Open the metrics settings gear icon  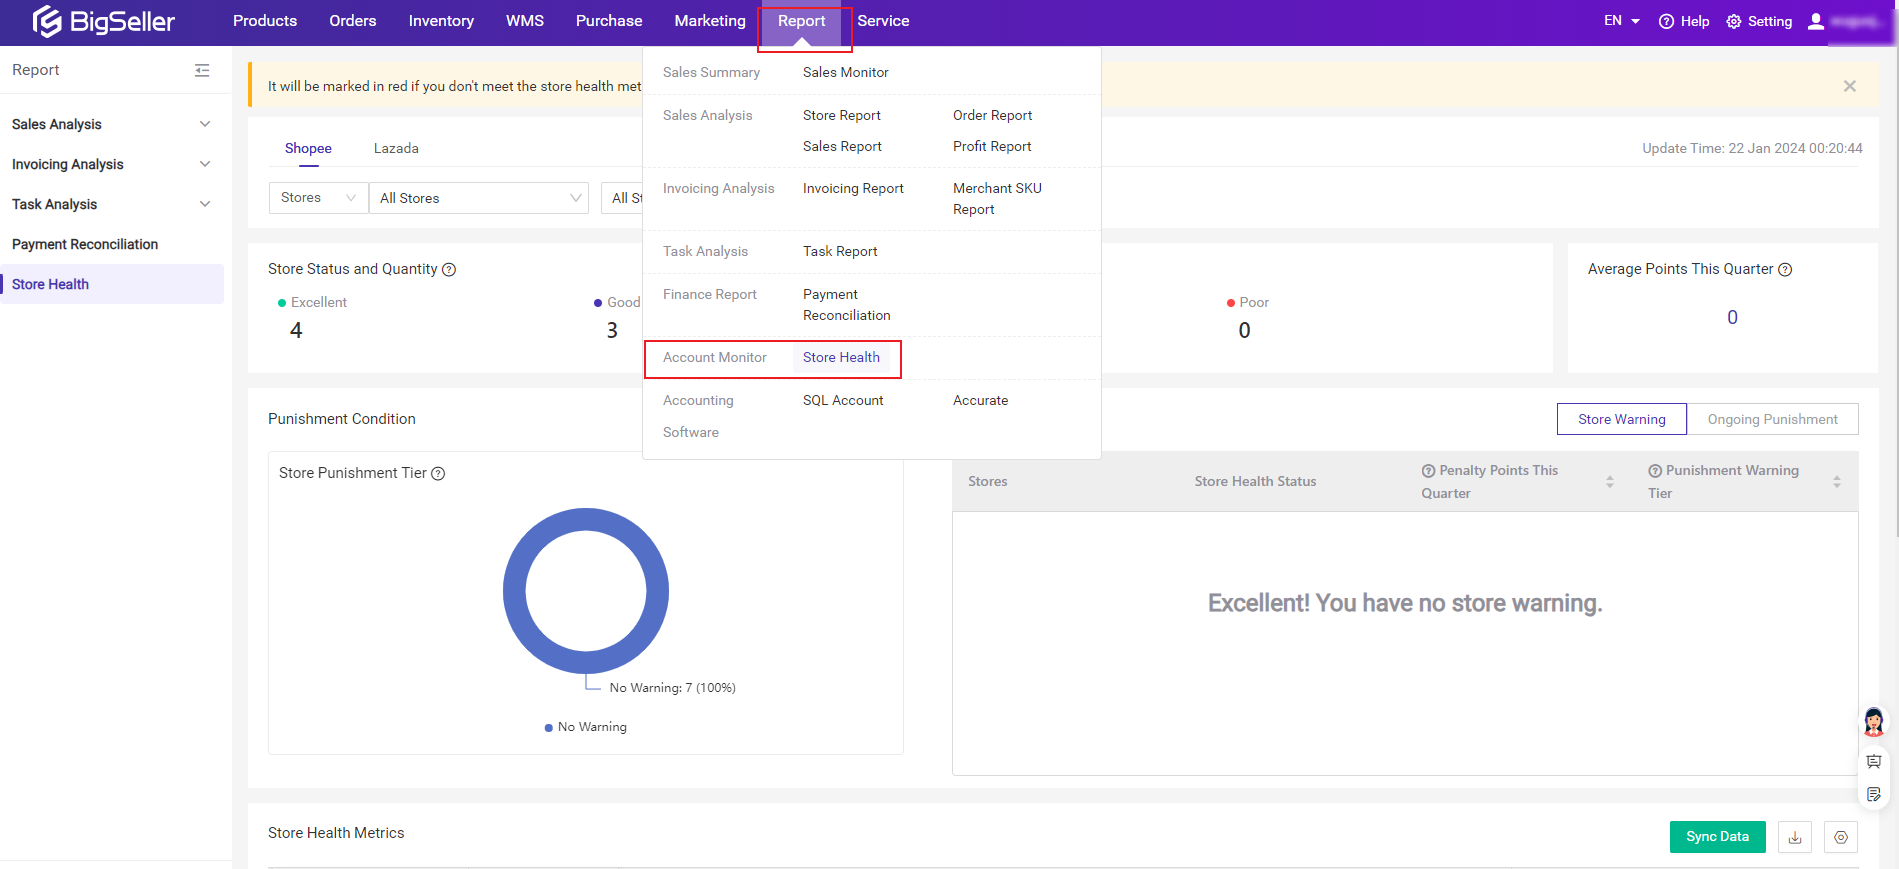coord(1841,837)
